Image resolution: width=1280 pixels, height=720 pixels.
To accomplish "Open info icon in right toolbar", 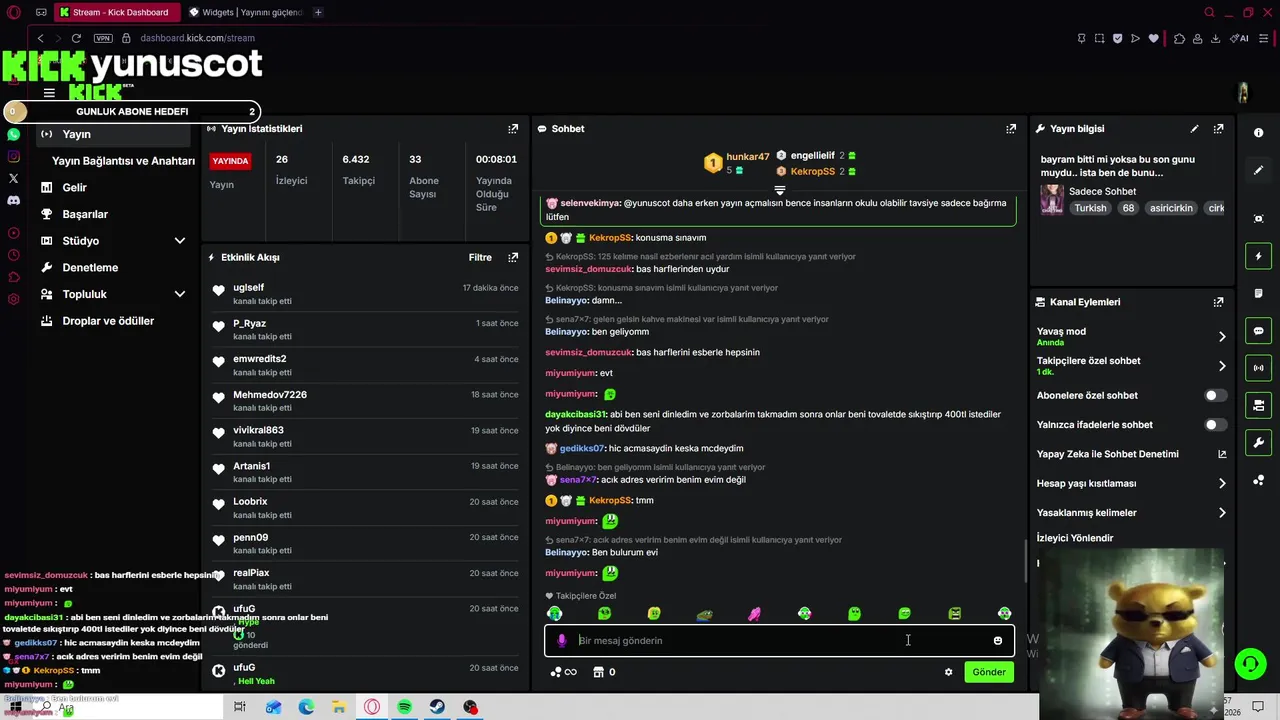I will 1258,133.
